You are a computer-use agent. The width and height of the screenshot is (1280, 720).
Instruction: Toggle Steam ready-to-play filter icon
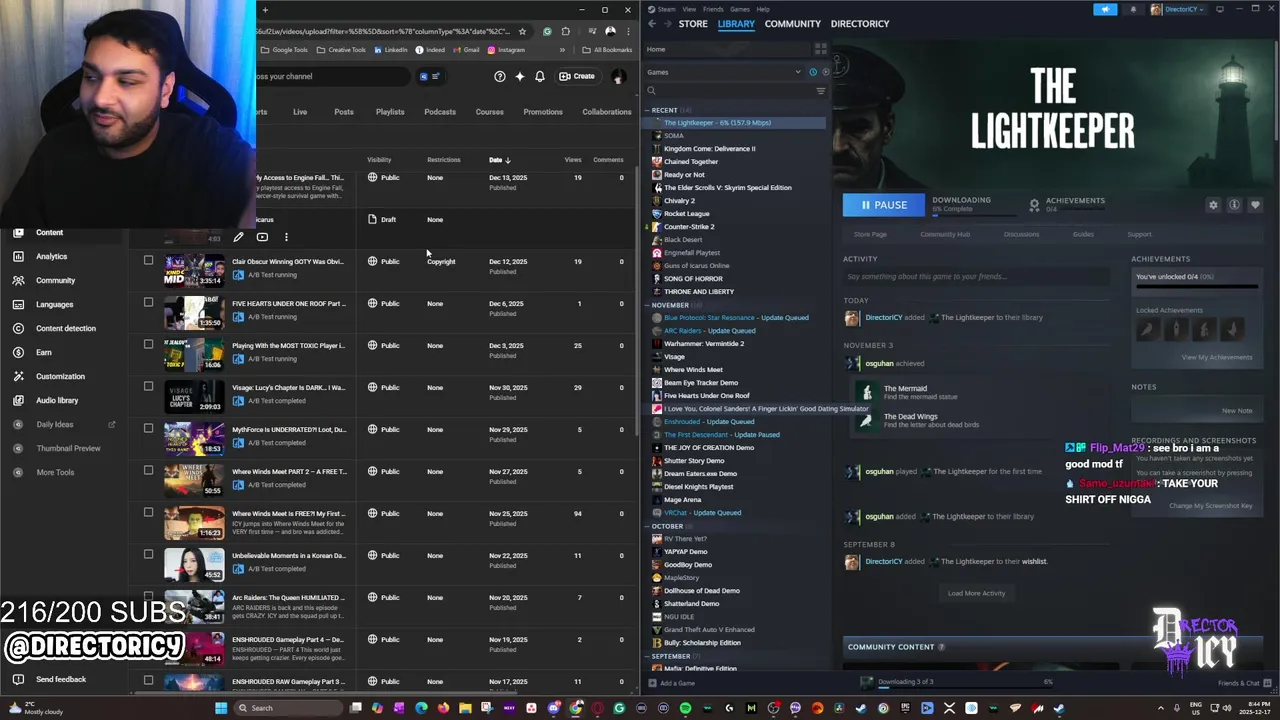point(825,72)
